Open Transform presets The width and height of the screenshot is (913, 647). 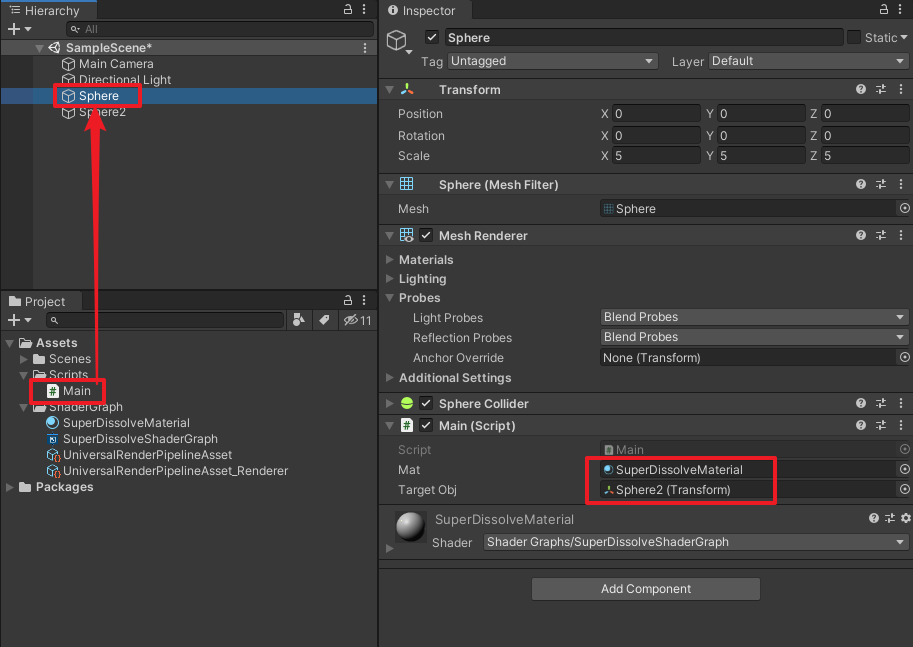[x=881, y=89]
